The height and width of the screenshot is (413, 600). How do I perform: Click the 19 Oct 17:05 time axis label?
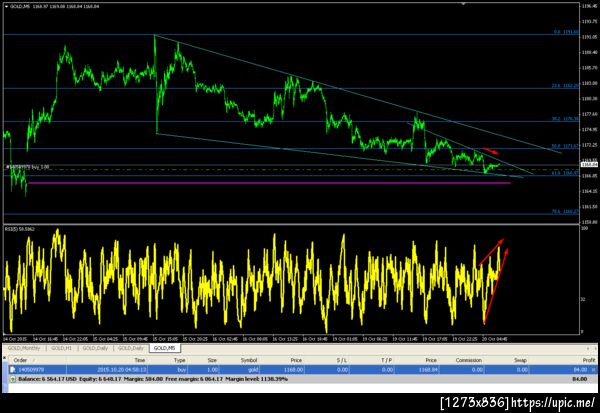point(435,339)
